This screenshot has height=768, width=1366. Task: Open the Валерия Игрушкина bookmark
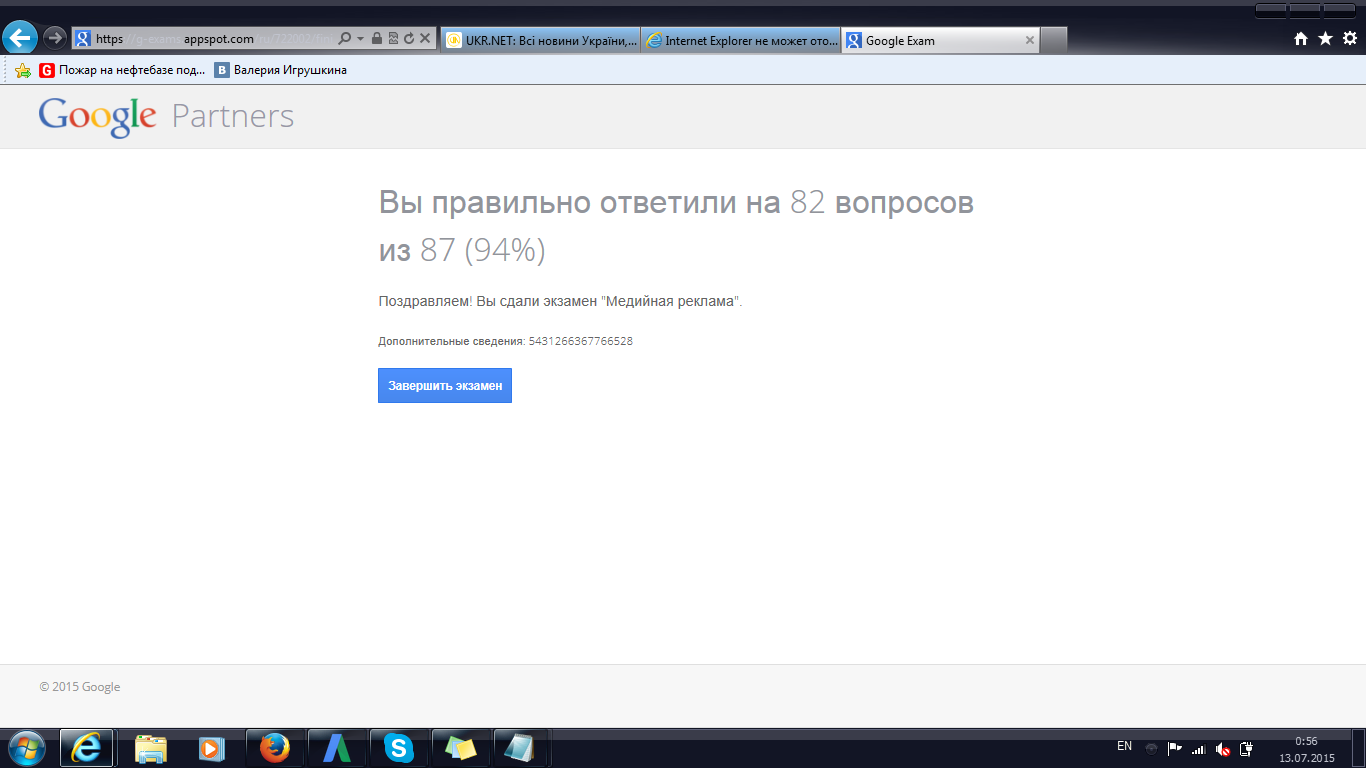(281, 70)
